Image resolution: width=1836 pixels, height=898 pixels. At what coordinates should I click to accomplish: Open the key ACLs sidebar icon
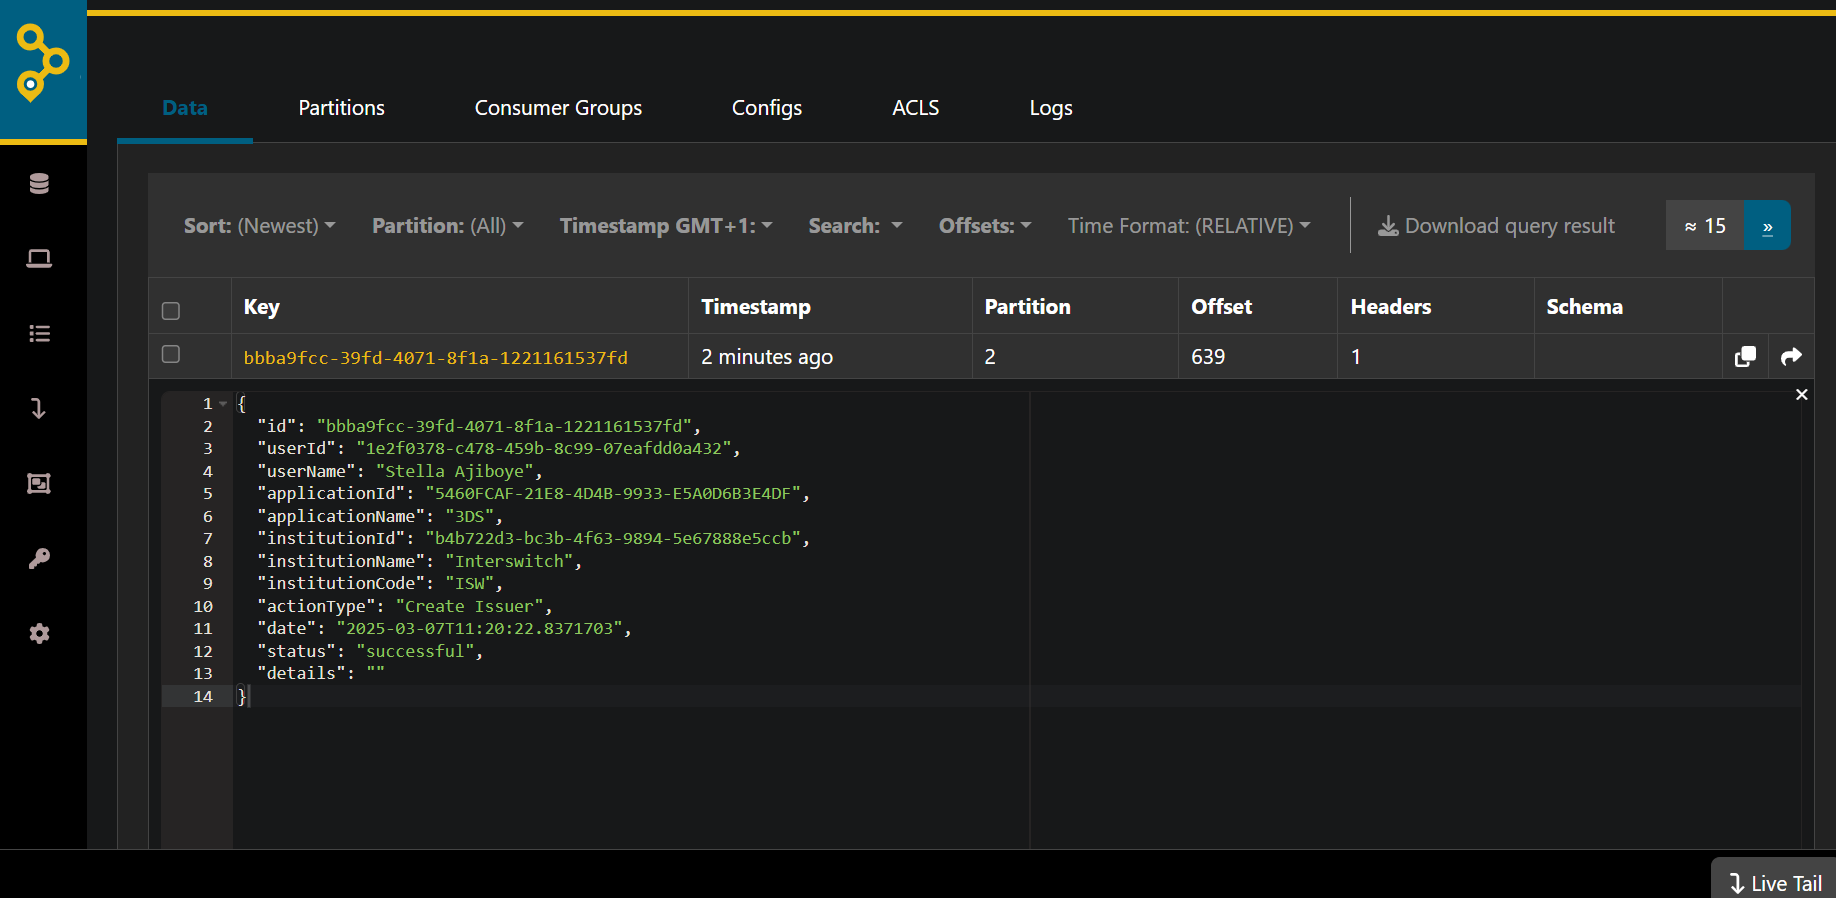(39, 559)
